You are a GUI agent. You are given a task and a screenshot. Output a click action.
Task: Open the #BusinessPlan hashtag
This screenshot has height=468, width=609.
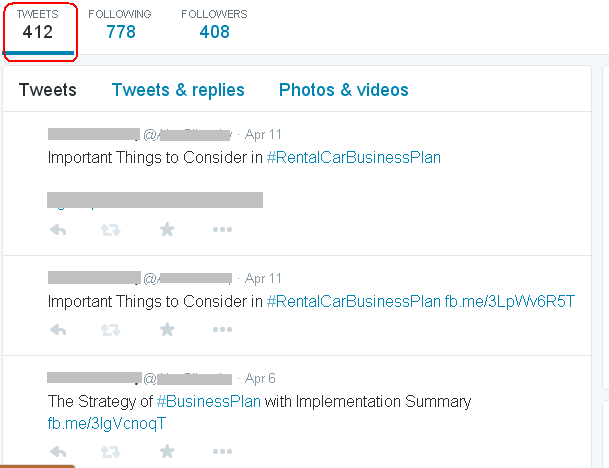tap(208, 402)
